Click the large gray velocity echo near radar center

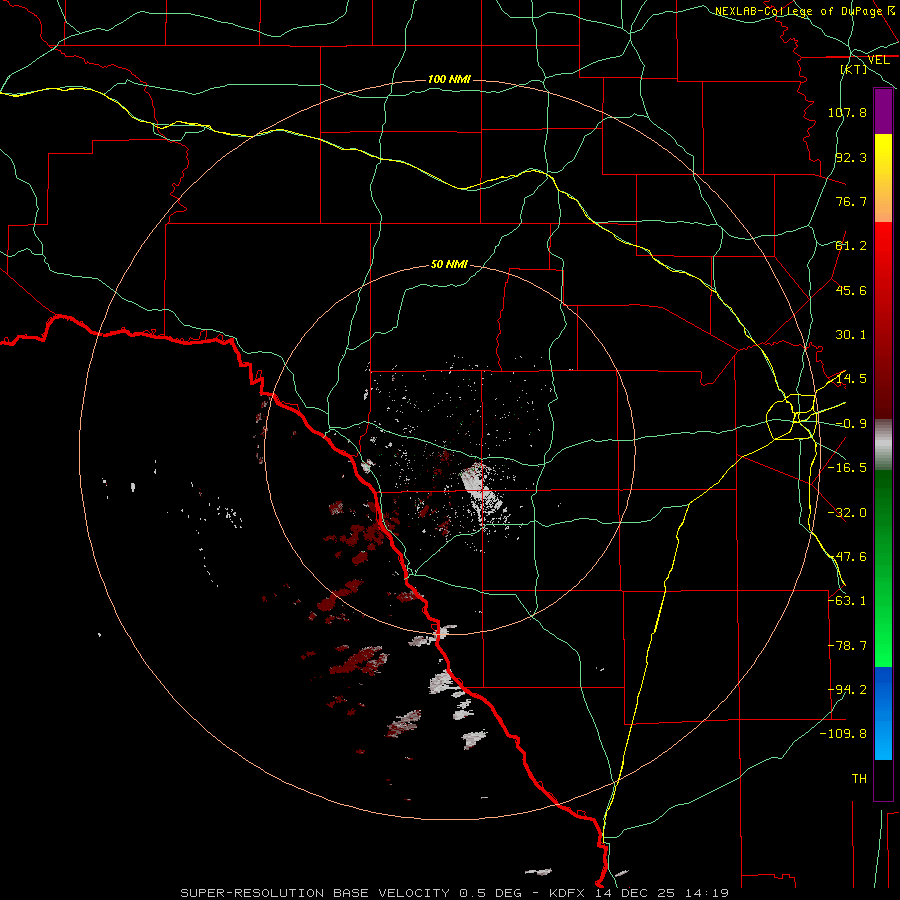point(481,488)
